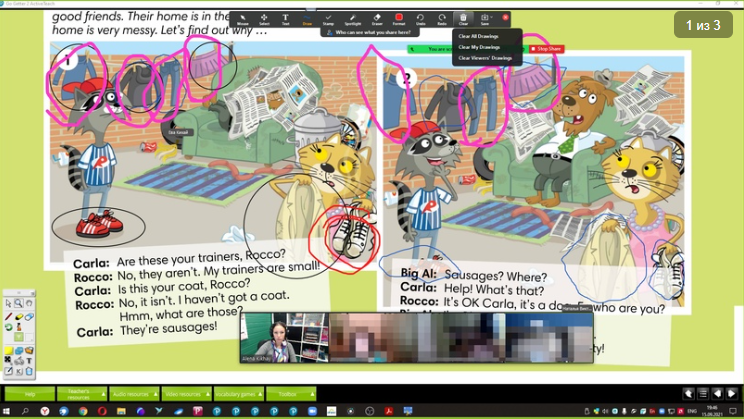Open Zoom from the taskbar
The width and height of the screenshot is (744, 419).
(312, 411)
